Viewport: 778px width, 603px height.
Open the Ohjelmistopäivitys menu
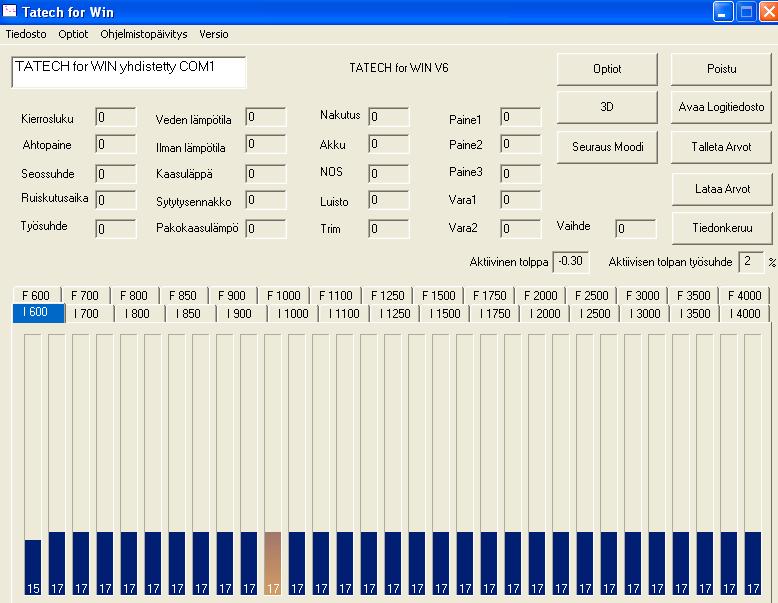[143, 34]
